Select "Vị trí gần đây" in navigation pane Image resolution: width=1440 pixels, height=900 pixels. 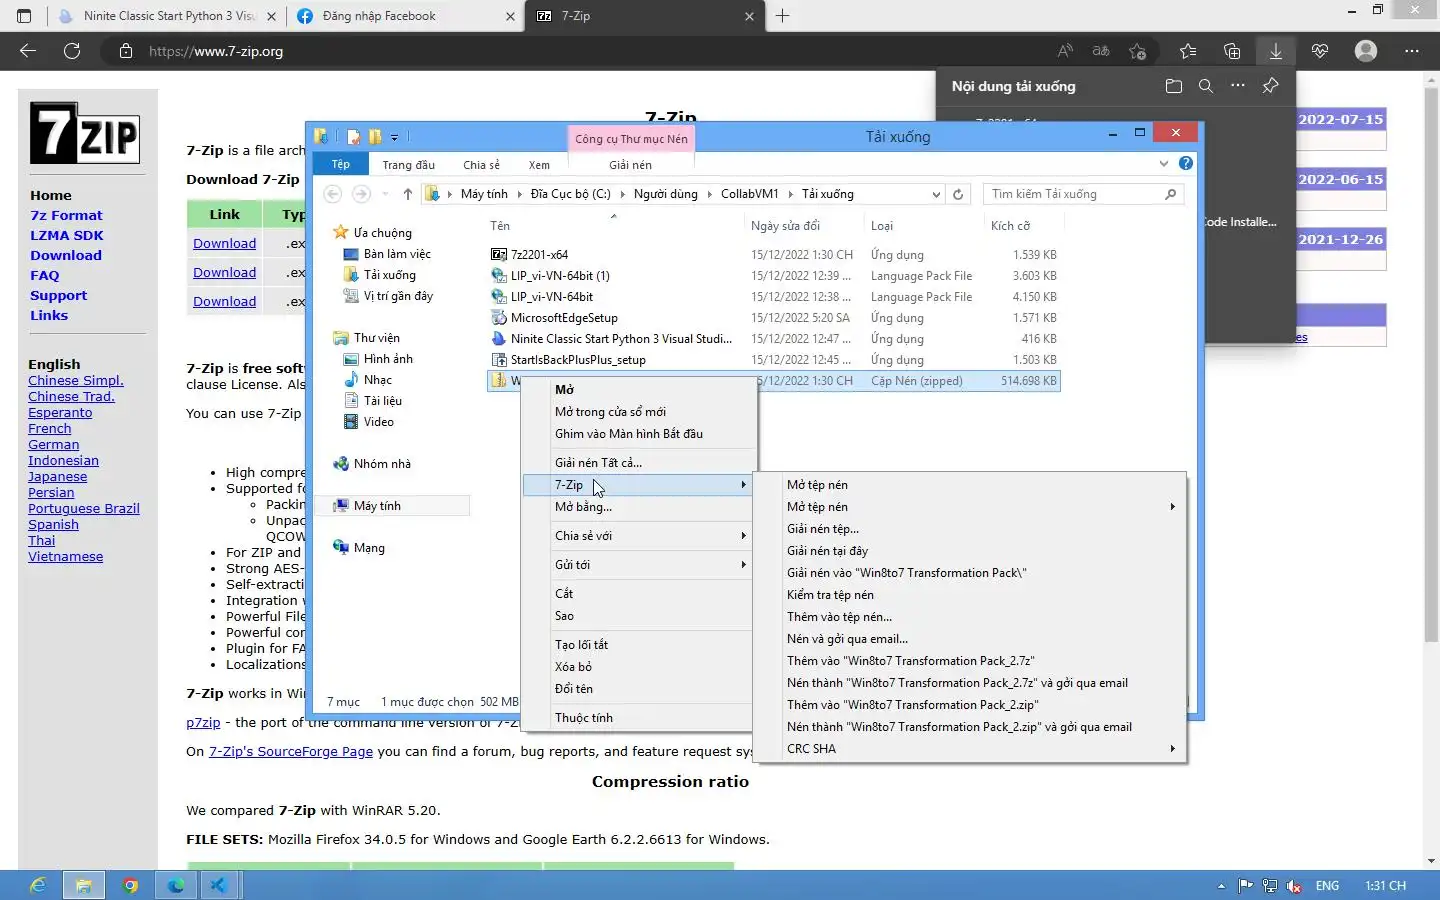coord(397,296)
